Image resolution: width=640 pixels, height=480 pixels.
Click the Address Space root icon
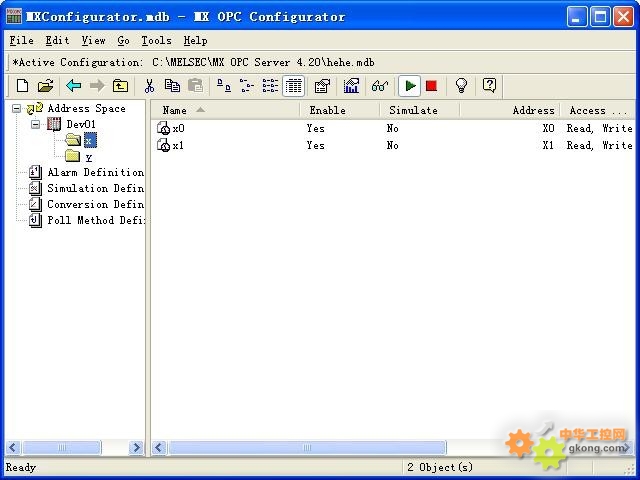click(x=35, y=108)
